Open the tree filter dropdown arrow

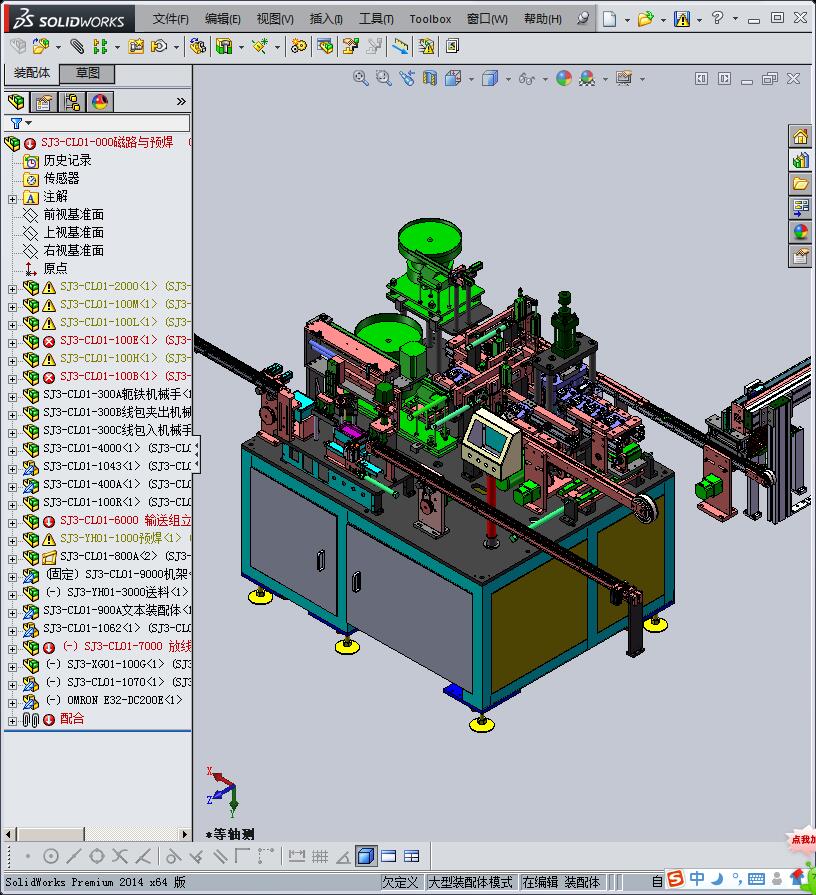(x=29, y=123)
